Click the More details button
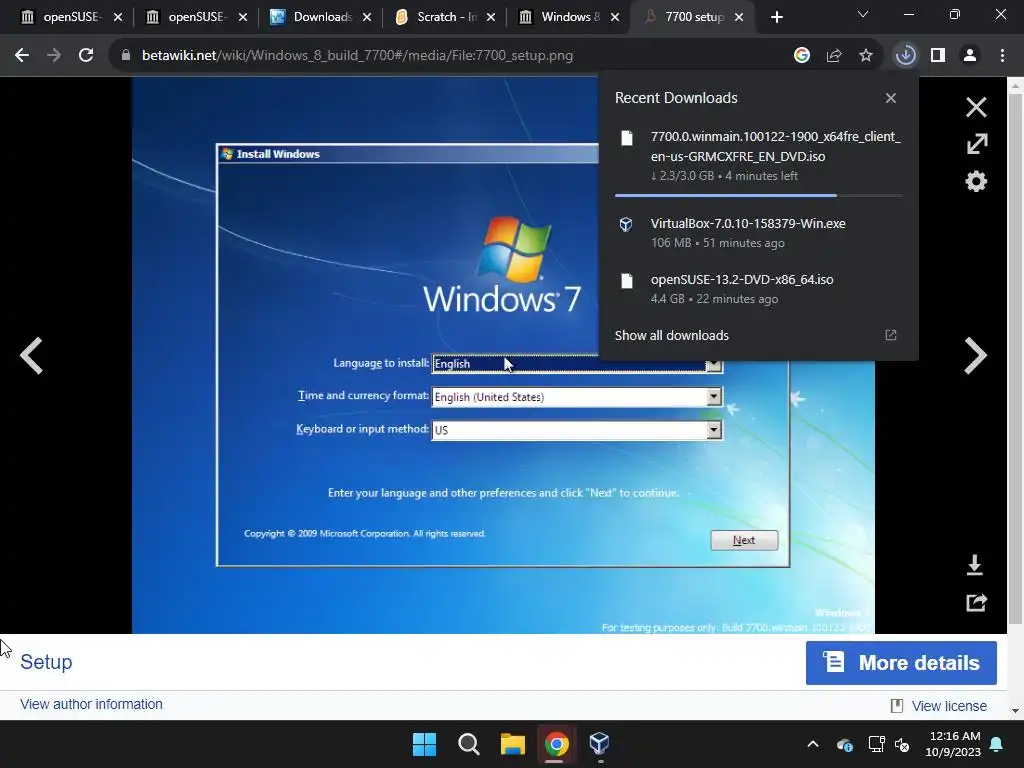This screenshot has width=1024, height=768. 901,663
